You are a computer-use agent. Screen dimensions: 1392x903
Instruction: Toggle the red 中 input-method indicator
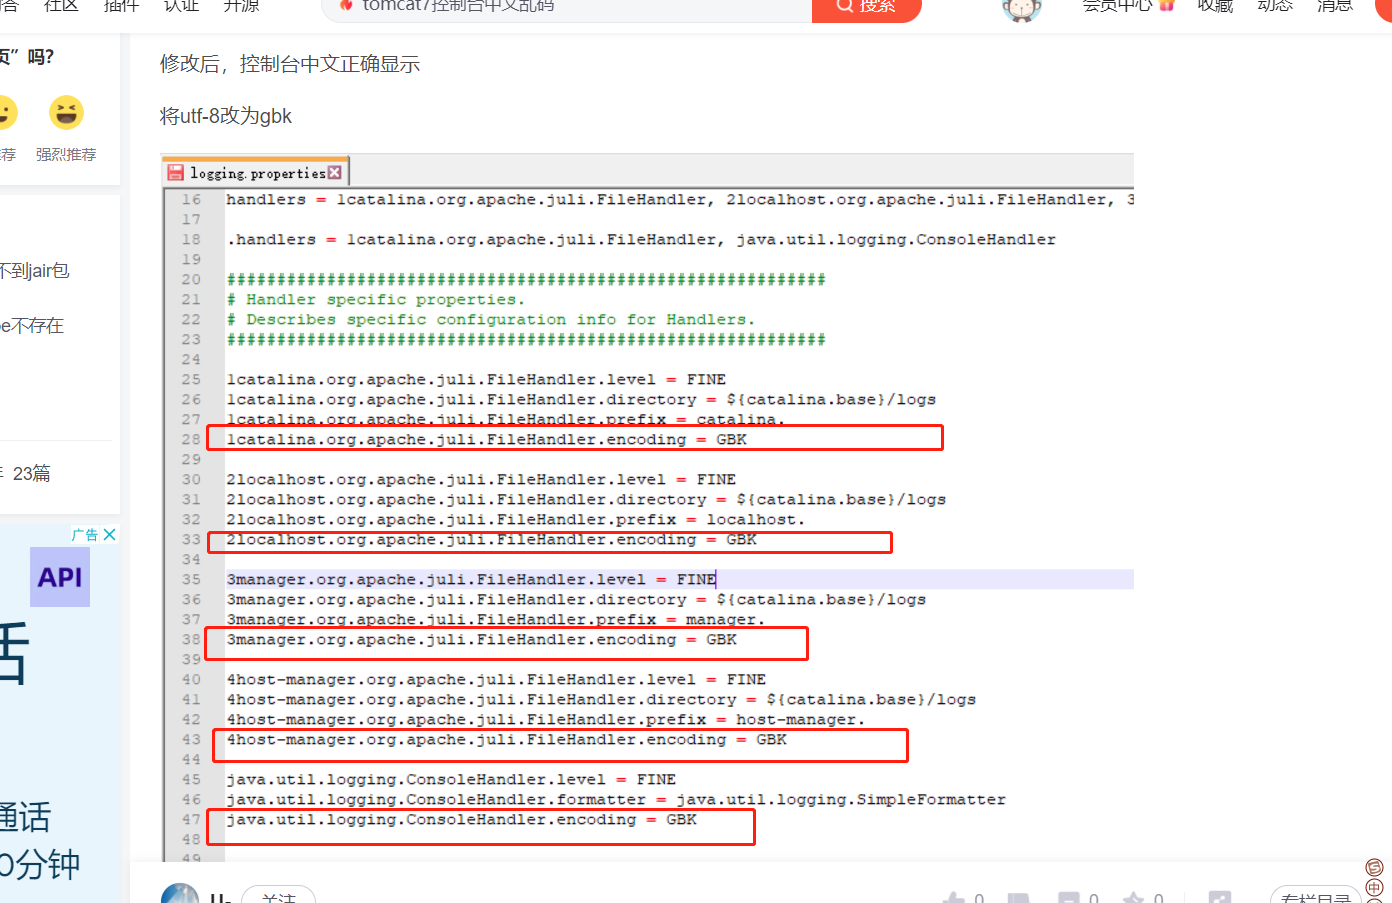1374,887
